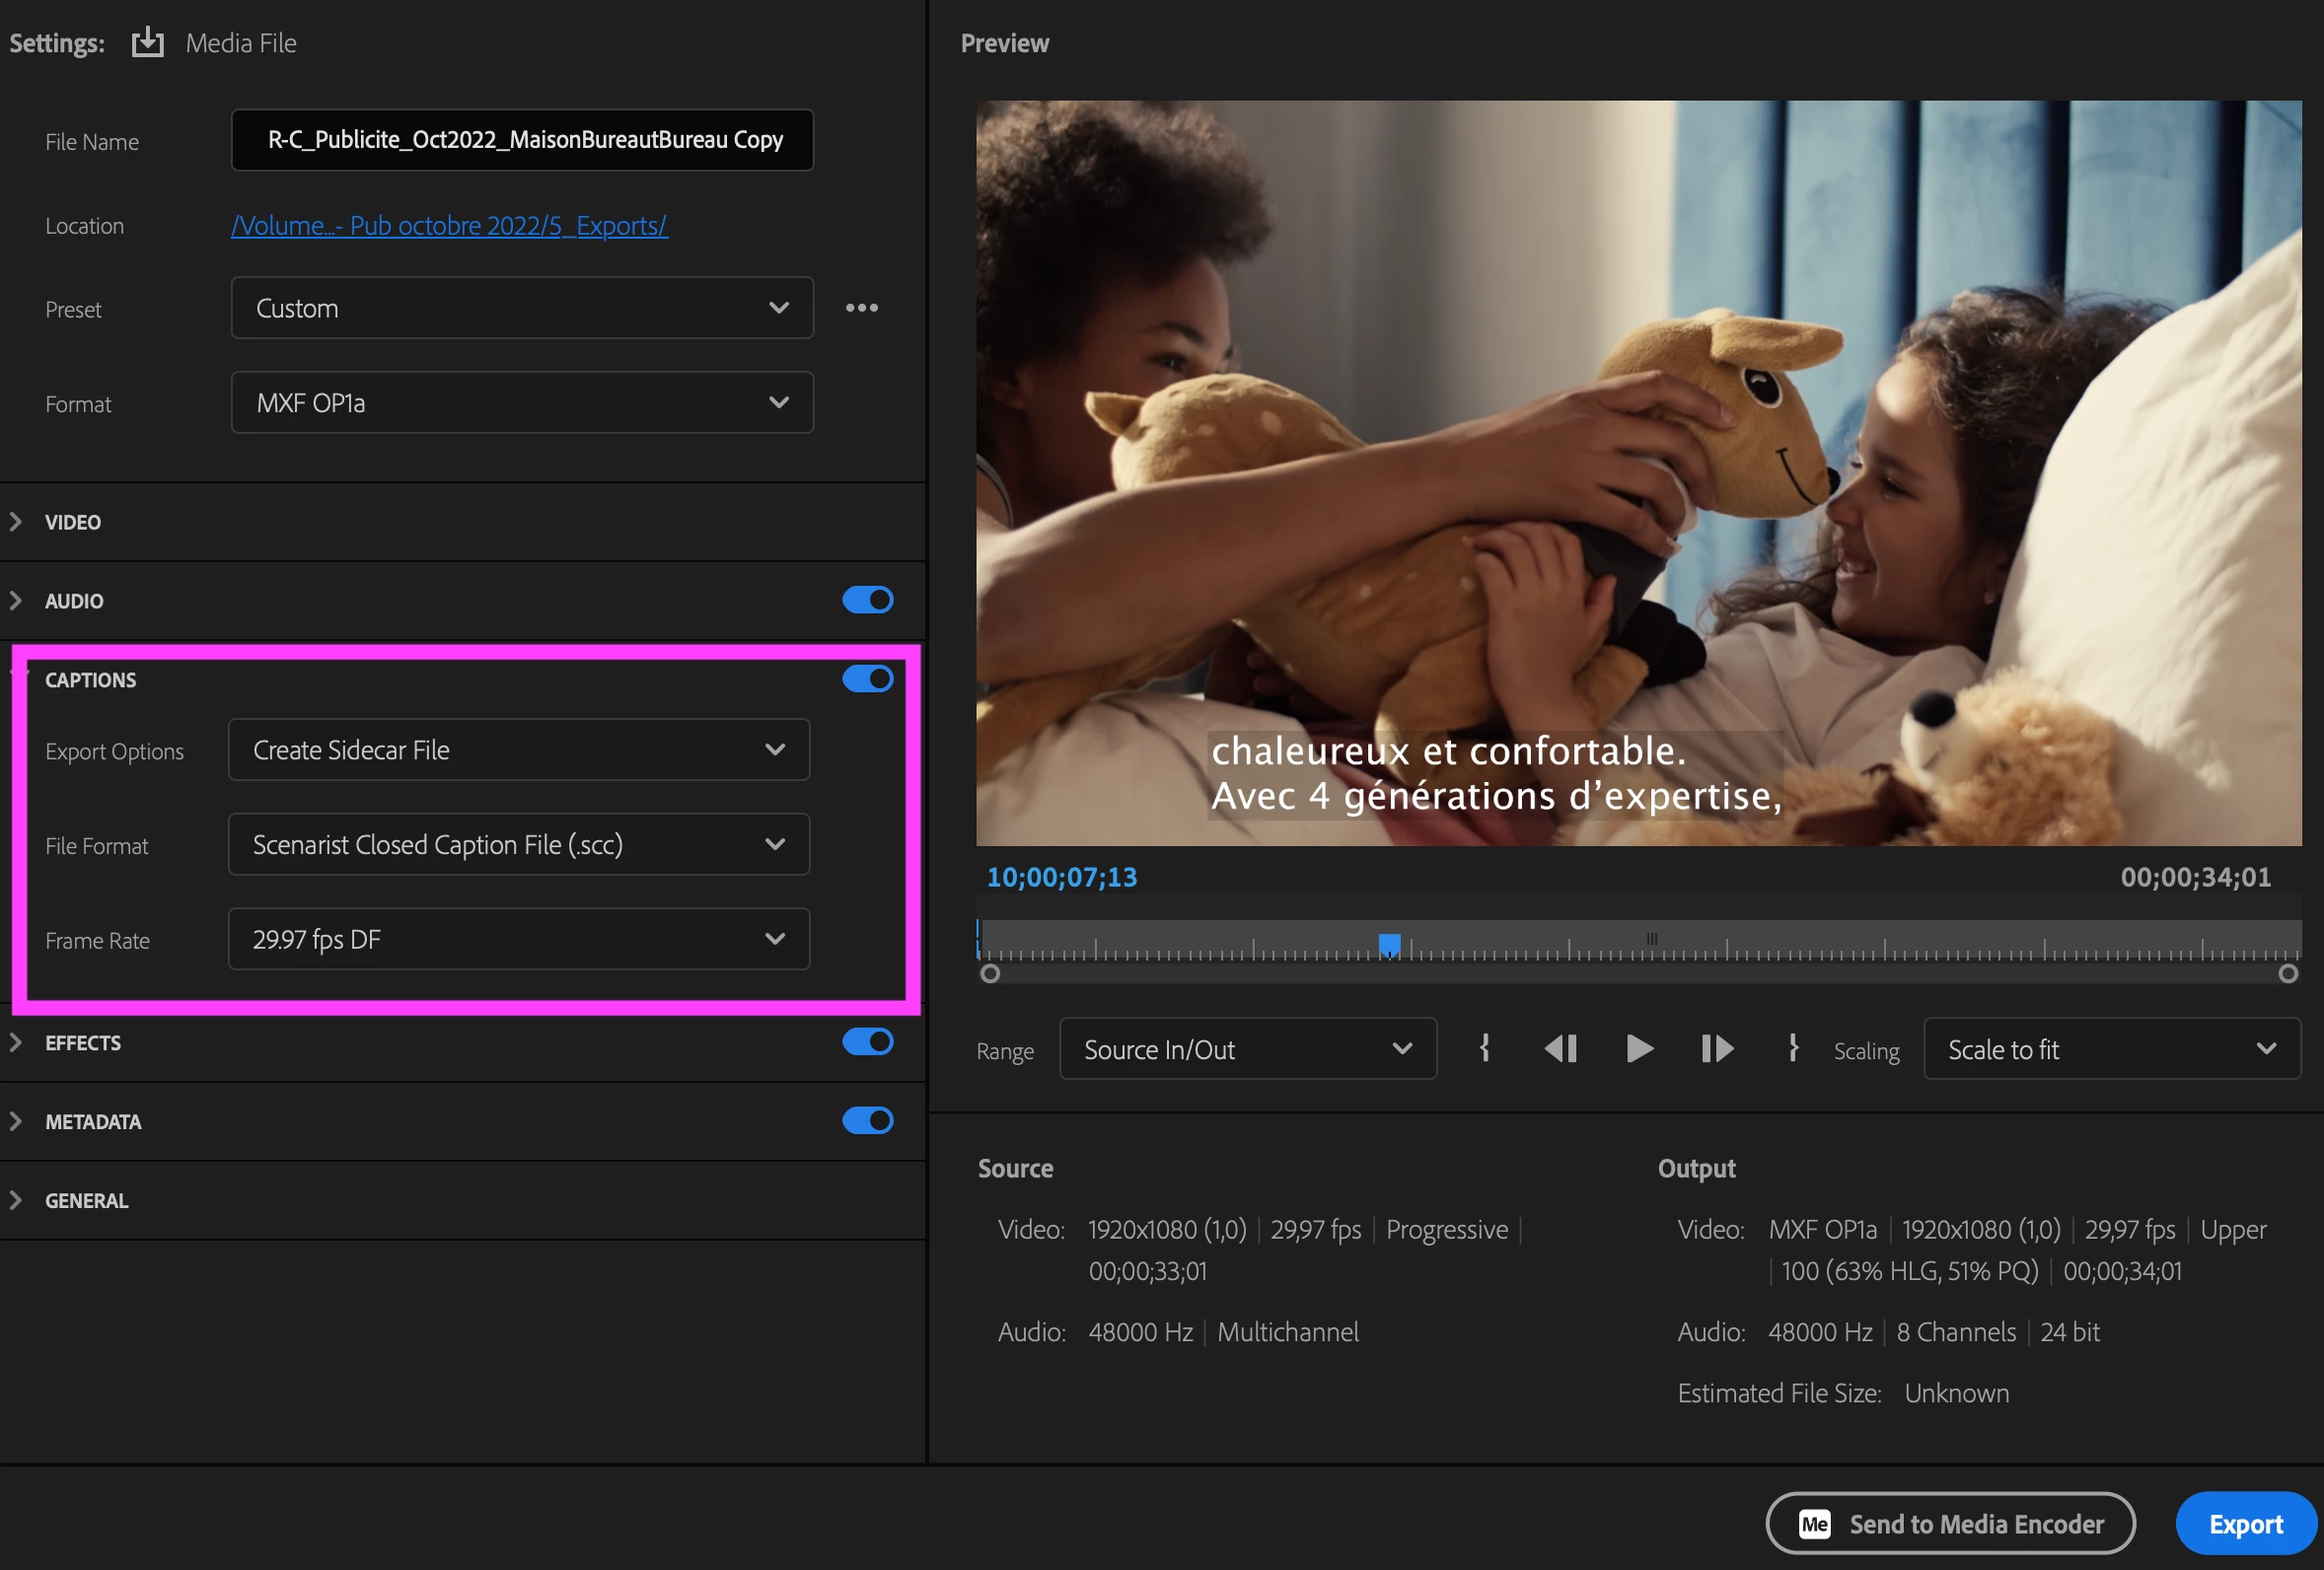Open the Format dropdown showing MXF OP1a
The image size is (2324, 1570).
pyautogui.click(x=521, y=403)
